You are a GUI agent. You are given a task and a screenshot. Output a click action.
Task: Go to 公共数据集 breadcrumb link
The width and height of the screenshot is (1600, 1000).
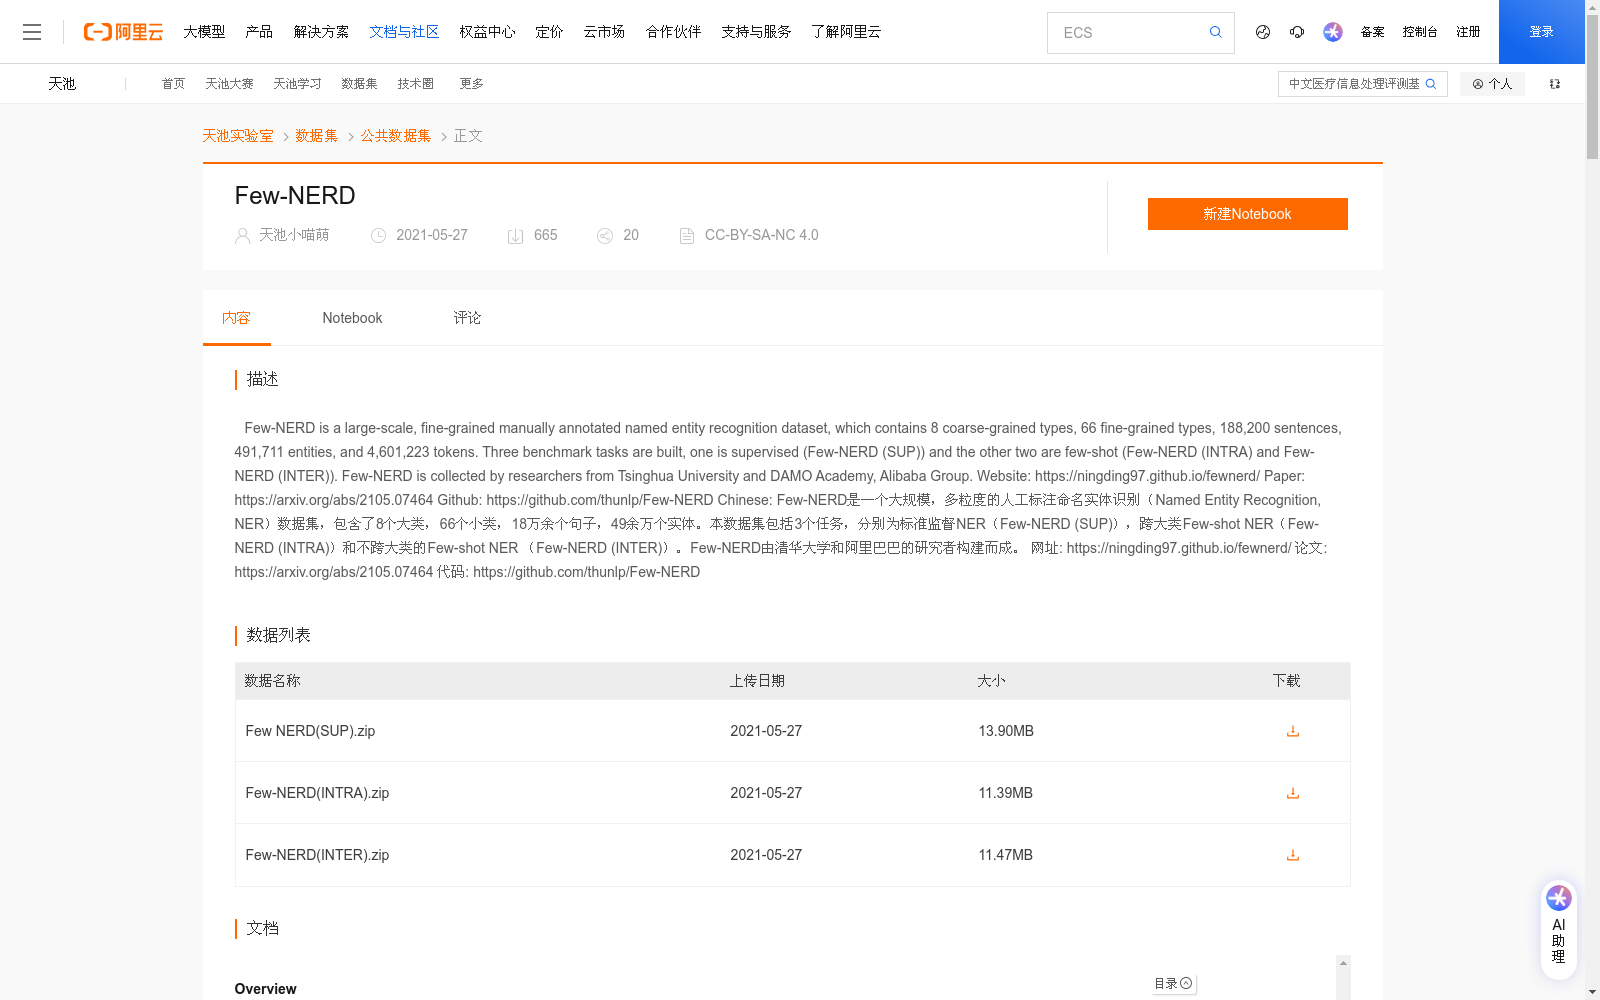396,136
